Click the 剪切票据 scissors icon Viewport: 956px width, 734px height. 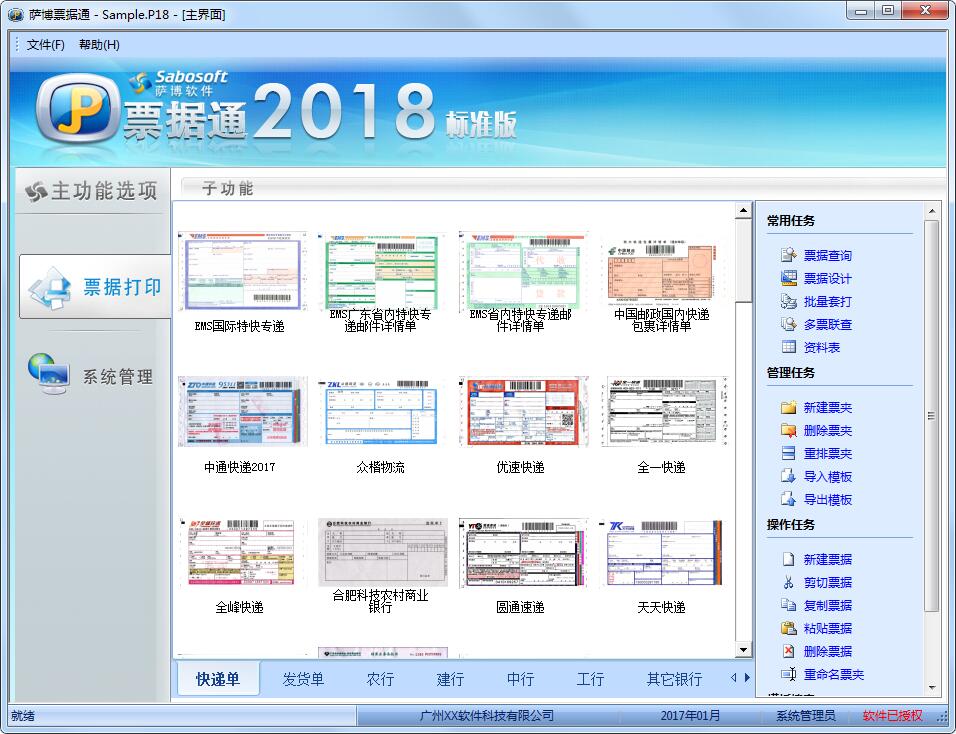788,582
